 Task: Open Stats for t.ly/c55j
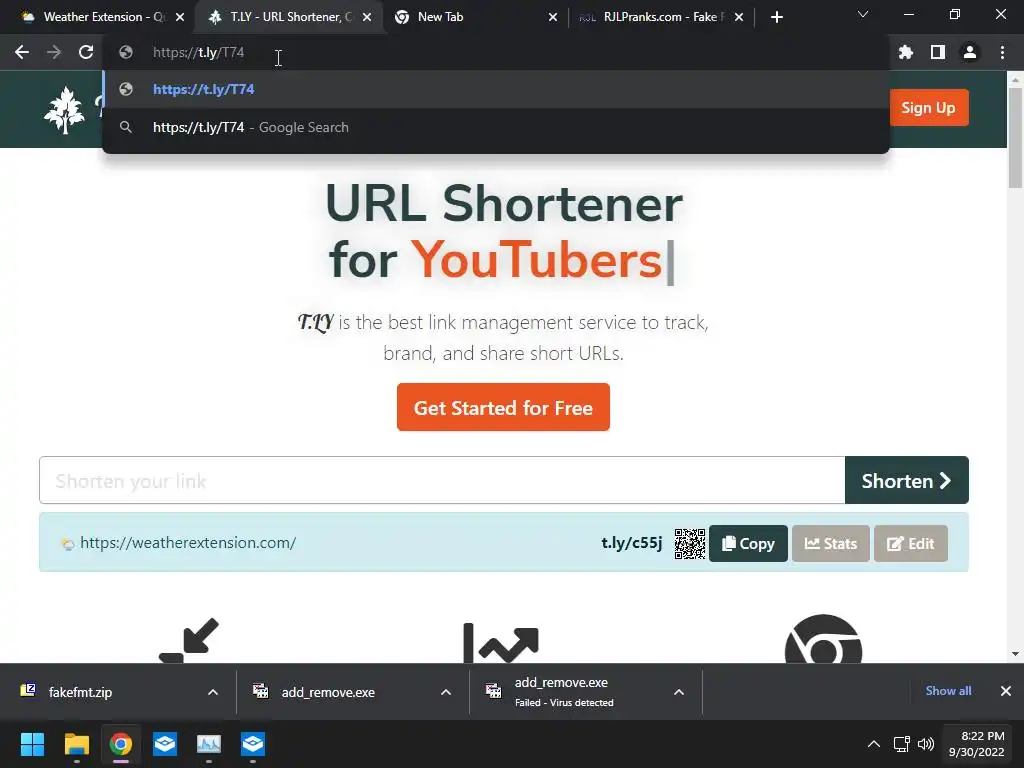tap(831, 543)
